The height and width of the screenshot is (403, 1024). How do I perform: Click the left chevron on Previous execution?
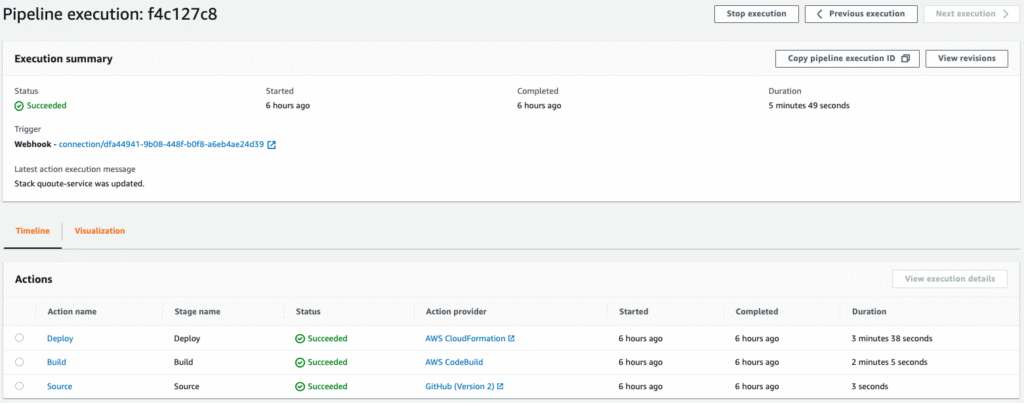[819, 14]
